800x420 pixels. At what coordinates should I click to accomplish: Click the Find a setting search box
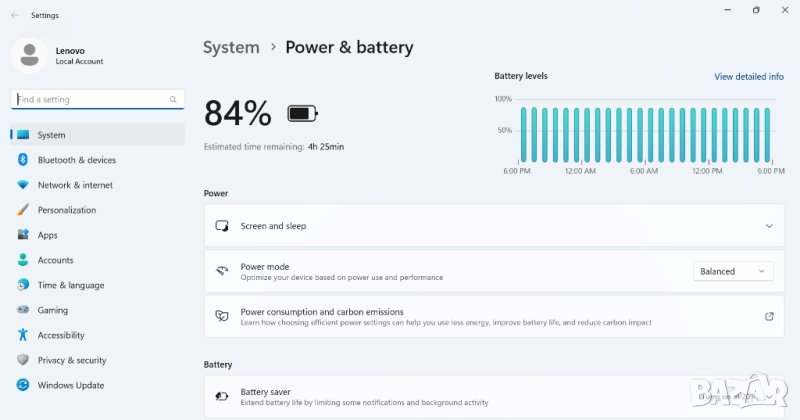[x=90, y=100]
